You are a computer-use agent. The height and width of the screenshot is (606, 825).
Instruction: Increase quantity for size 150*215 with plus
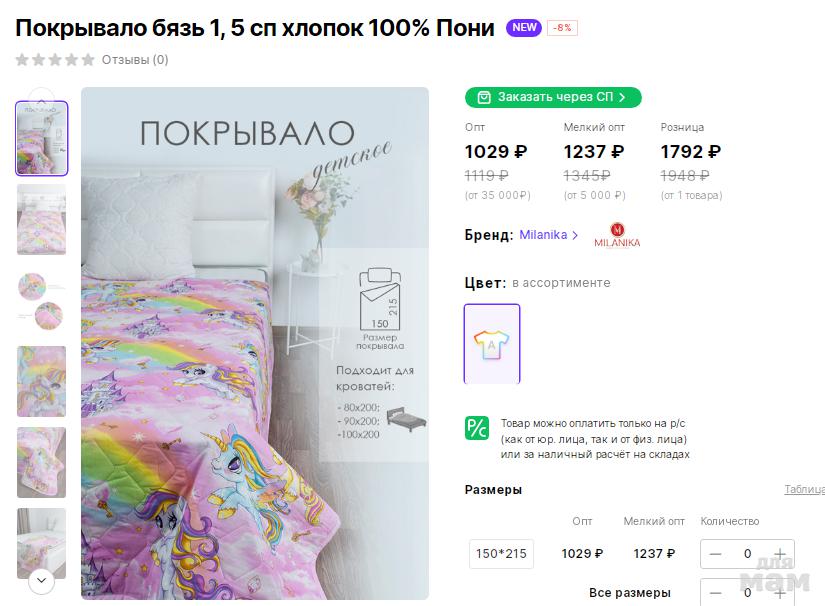pos(780,554)
